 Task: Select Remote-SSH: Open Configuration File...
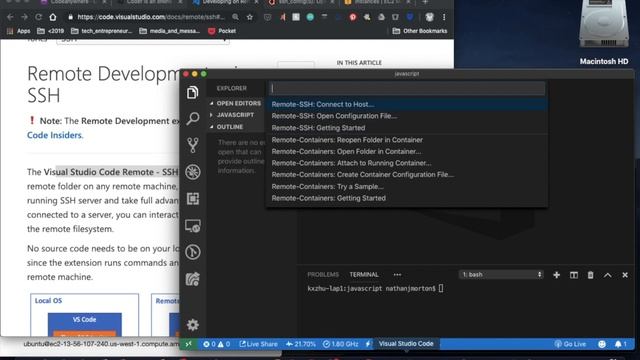(407, 116)
